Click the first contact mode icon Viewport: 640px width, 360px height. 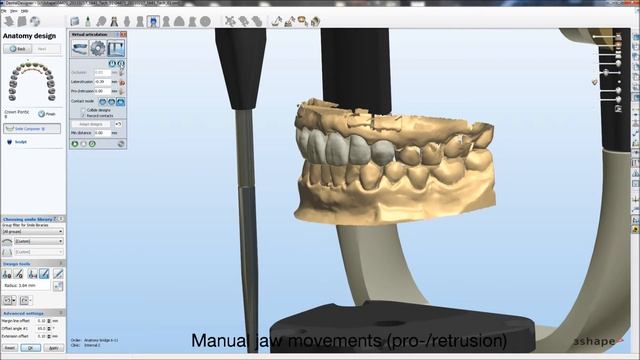[103, 102]
